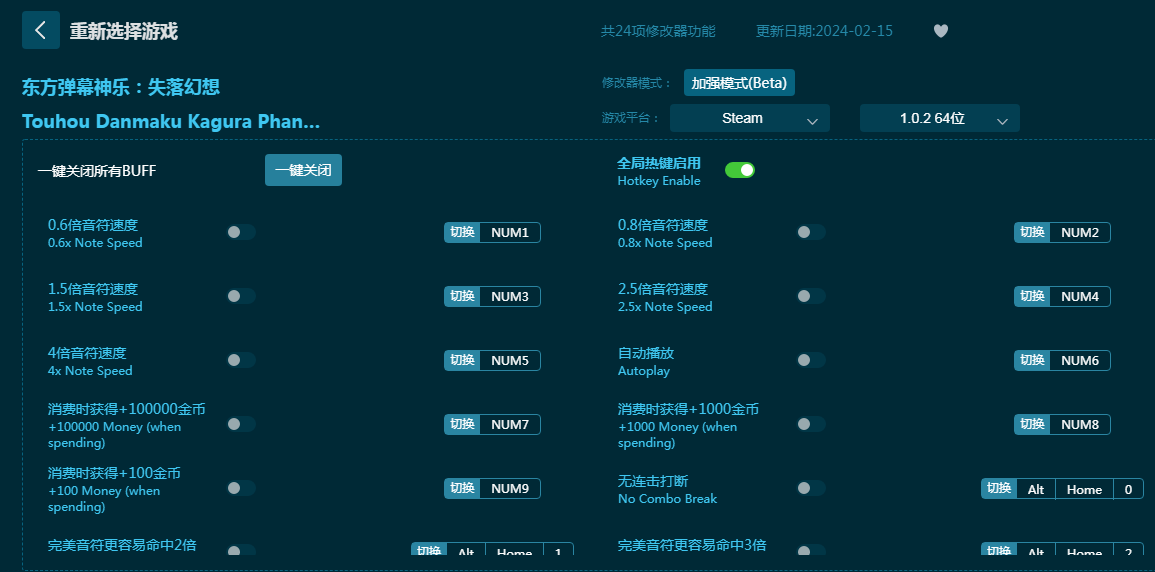Click the back arrow icon
This screenshot has height=572, width=1155.
[41, 30]
